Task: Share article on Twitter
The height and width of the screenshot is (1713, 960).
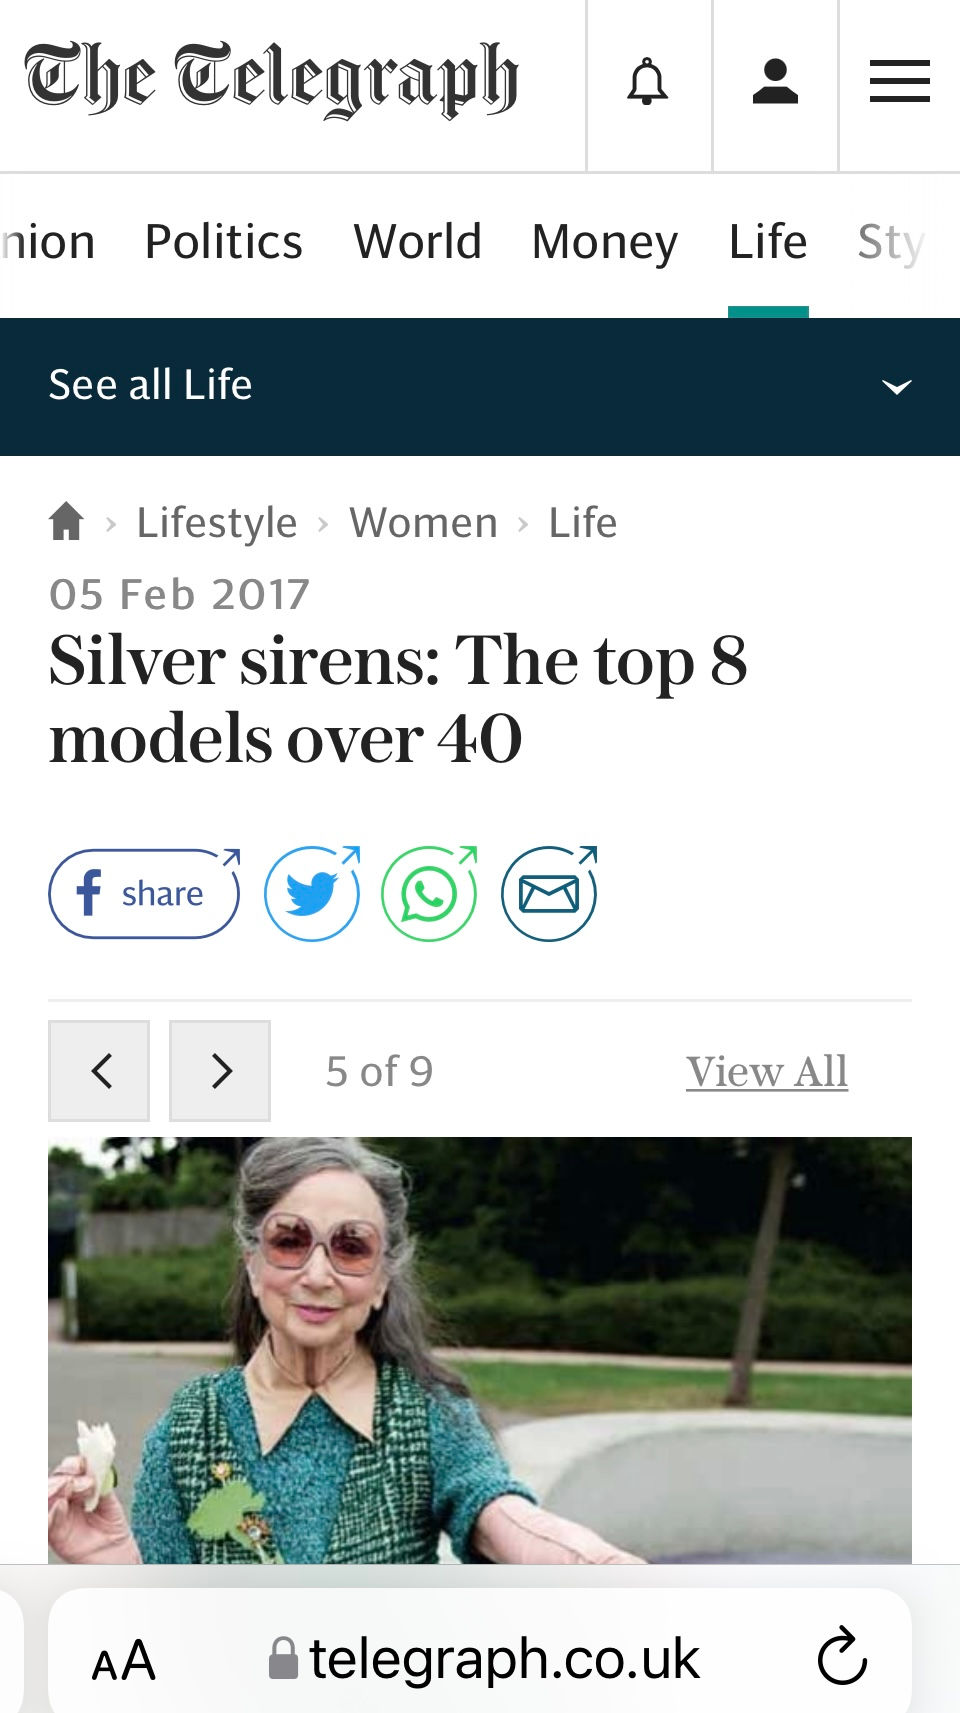Action: [312, 893]
